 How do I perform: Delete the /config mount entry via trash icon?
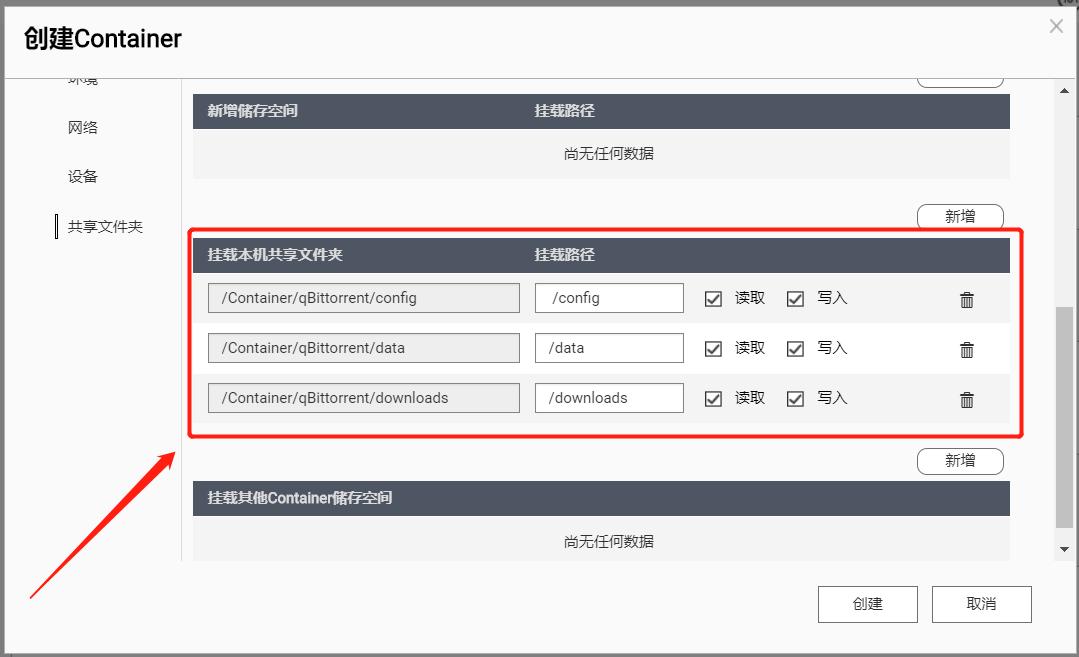(966, 298)
